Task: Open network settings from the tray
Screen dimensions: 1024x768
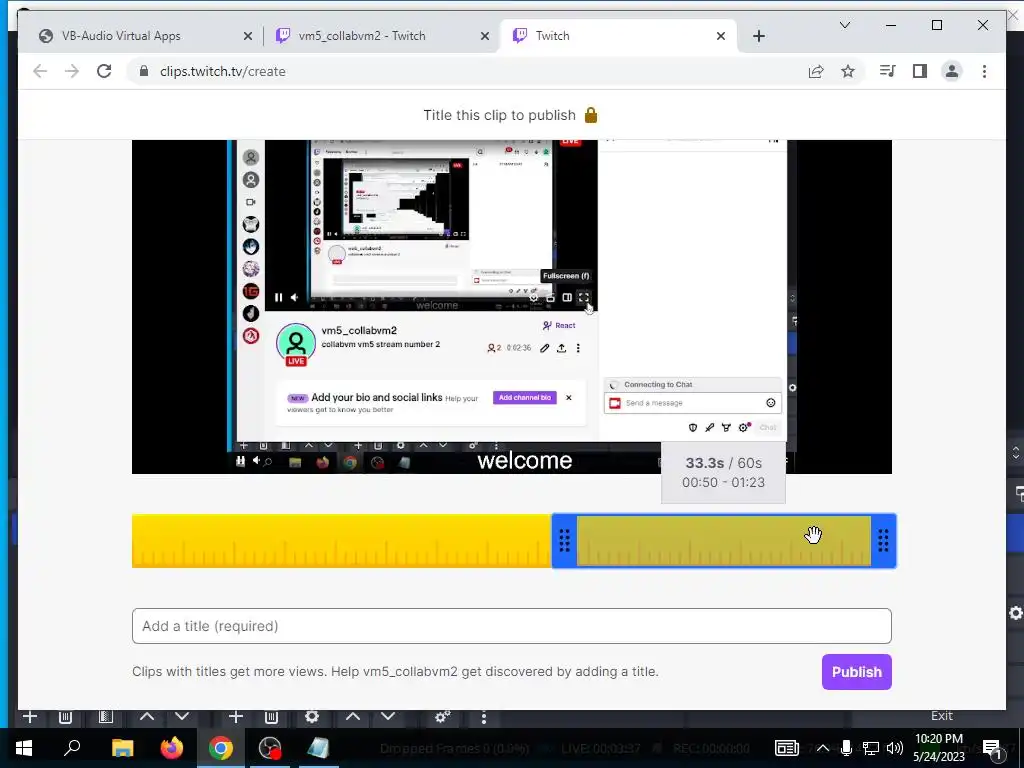Action: pos(871,748)
